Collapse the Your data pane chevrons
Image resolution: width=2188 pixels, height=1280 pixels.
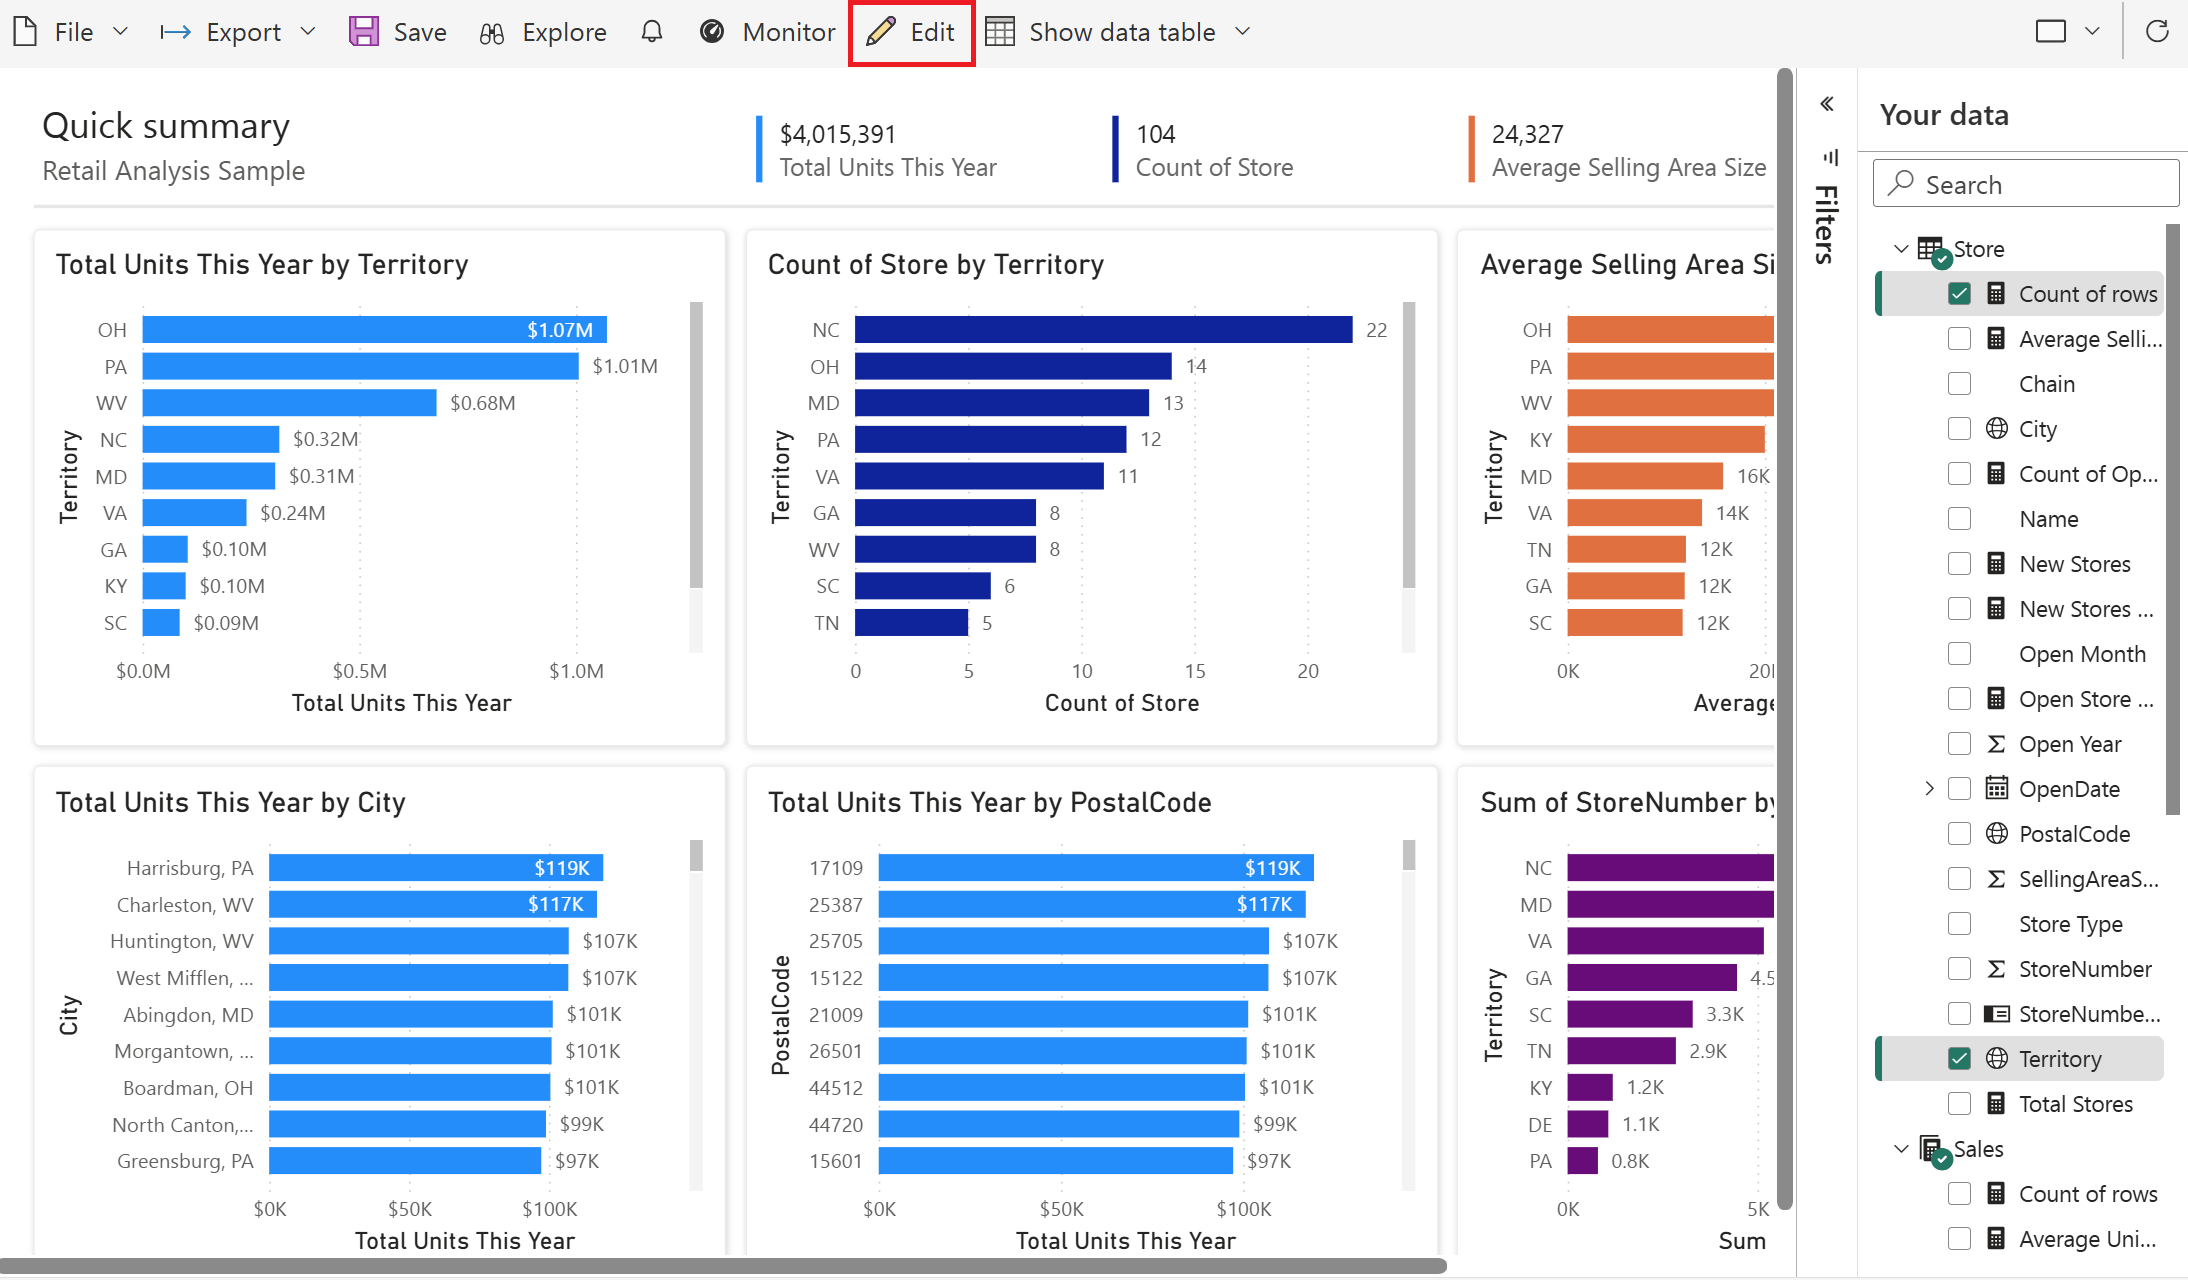[1827, 104]
